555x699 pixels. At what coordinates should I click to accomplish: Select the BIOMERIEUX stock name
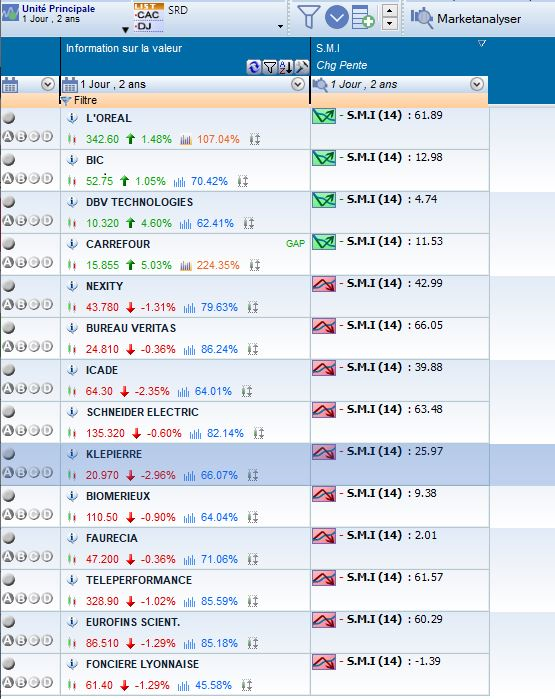(x=118, y=496)
